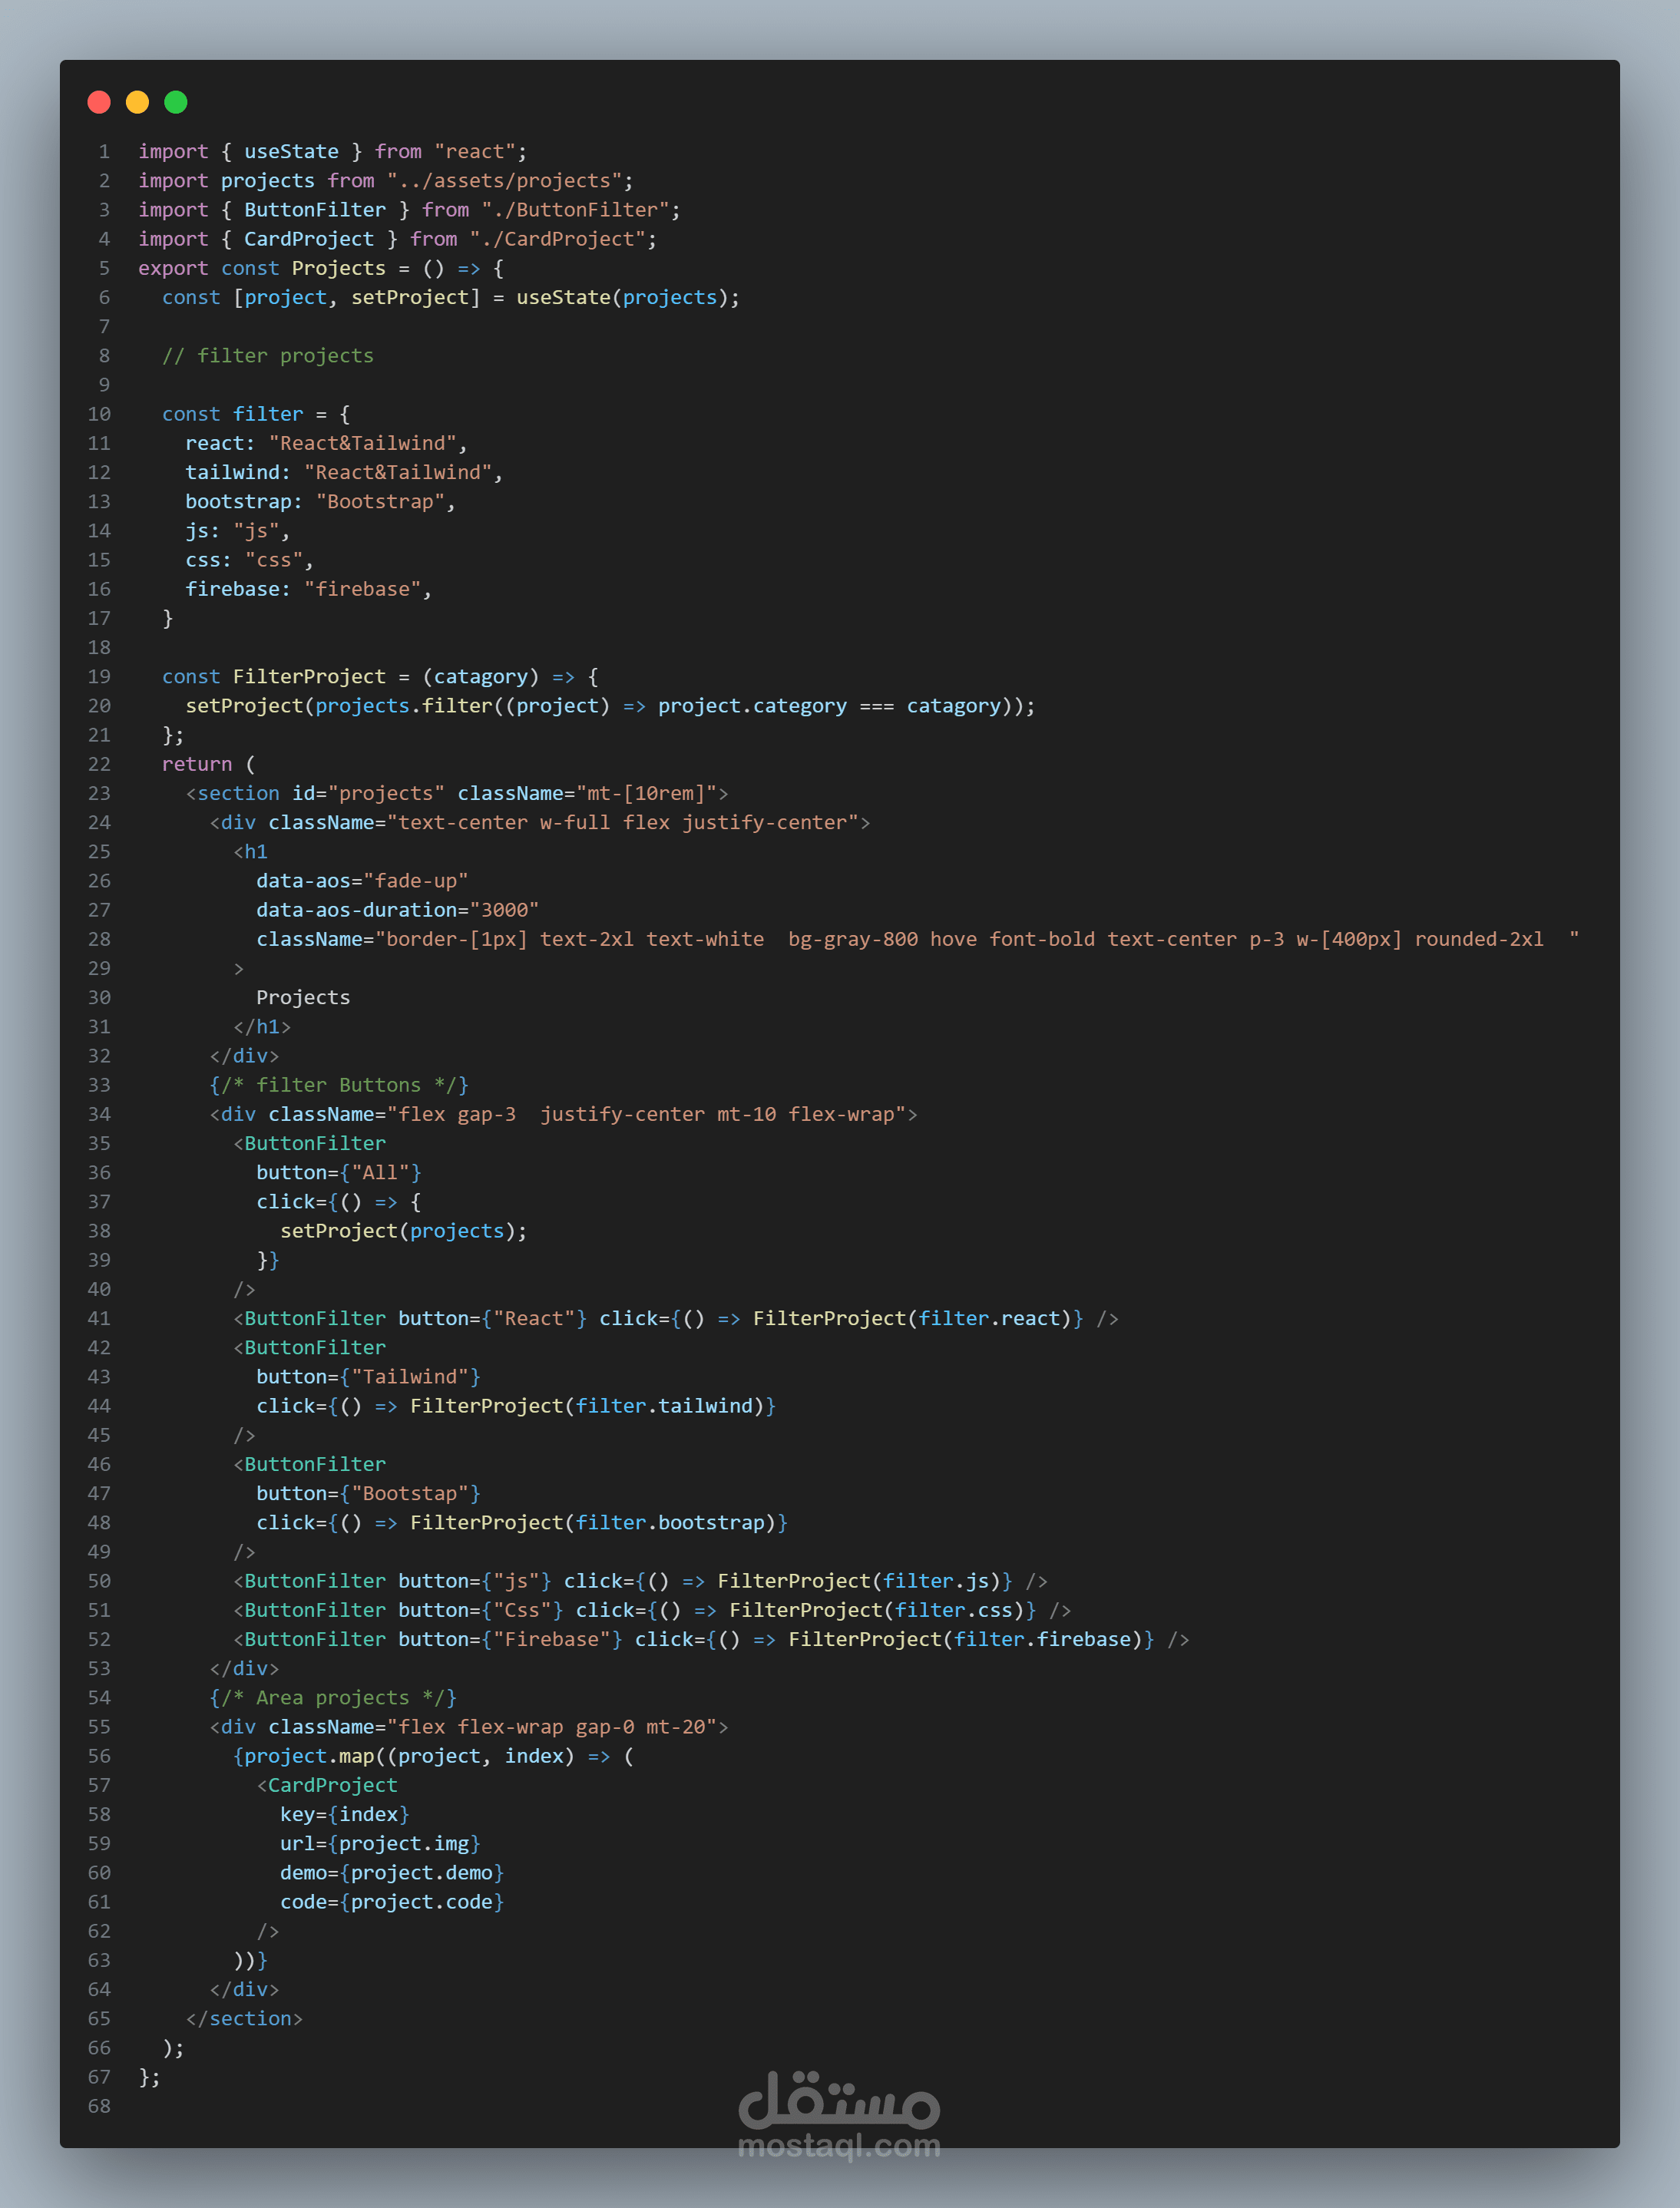
Task: Click "flex gap-3" string on line 34
Action: point(457,1114)
